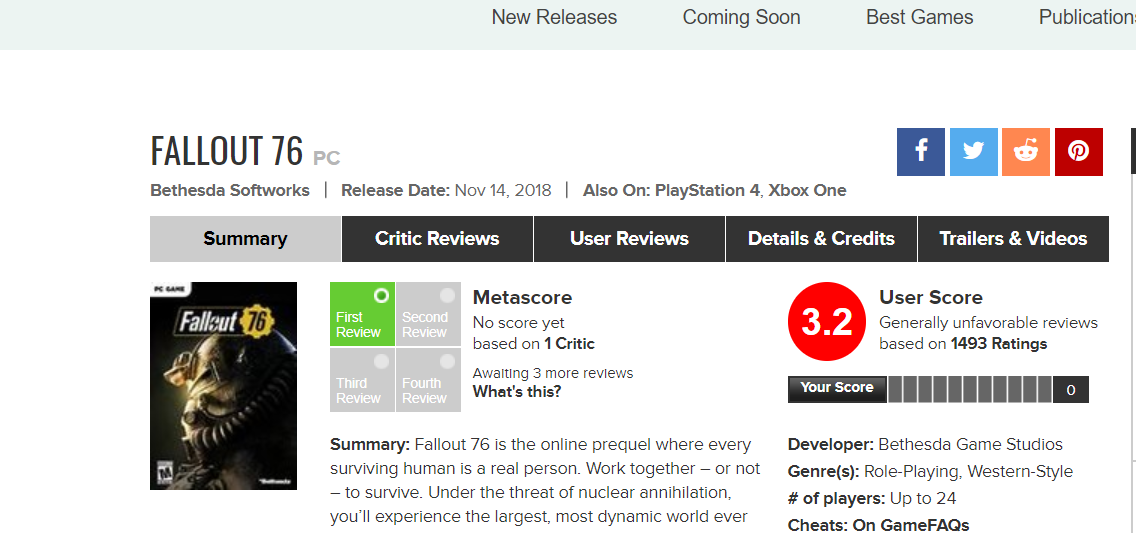
Task: Go to the Trailers & Videos tab
Action: (1013, 239)
